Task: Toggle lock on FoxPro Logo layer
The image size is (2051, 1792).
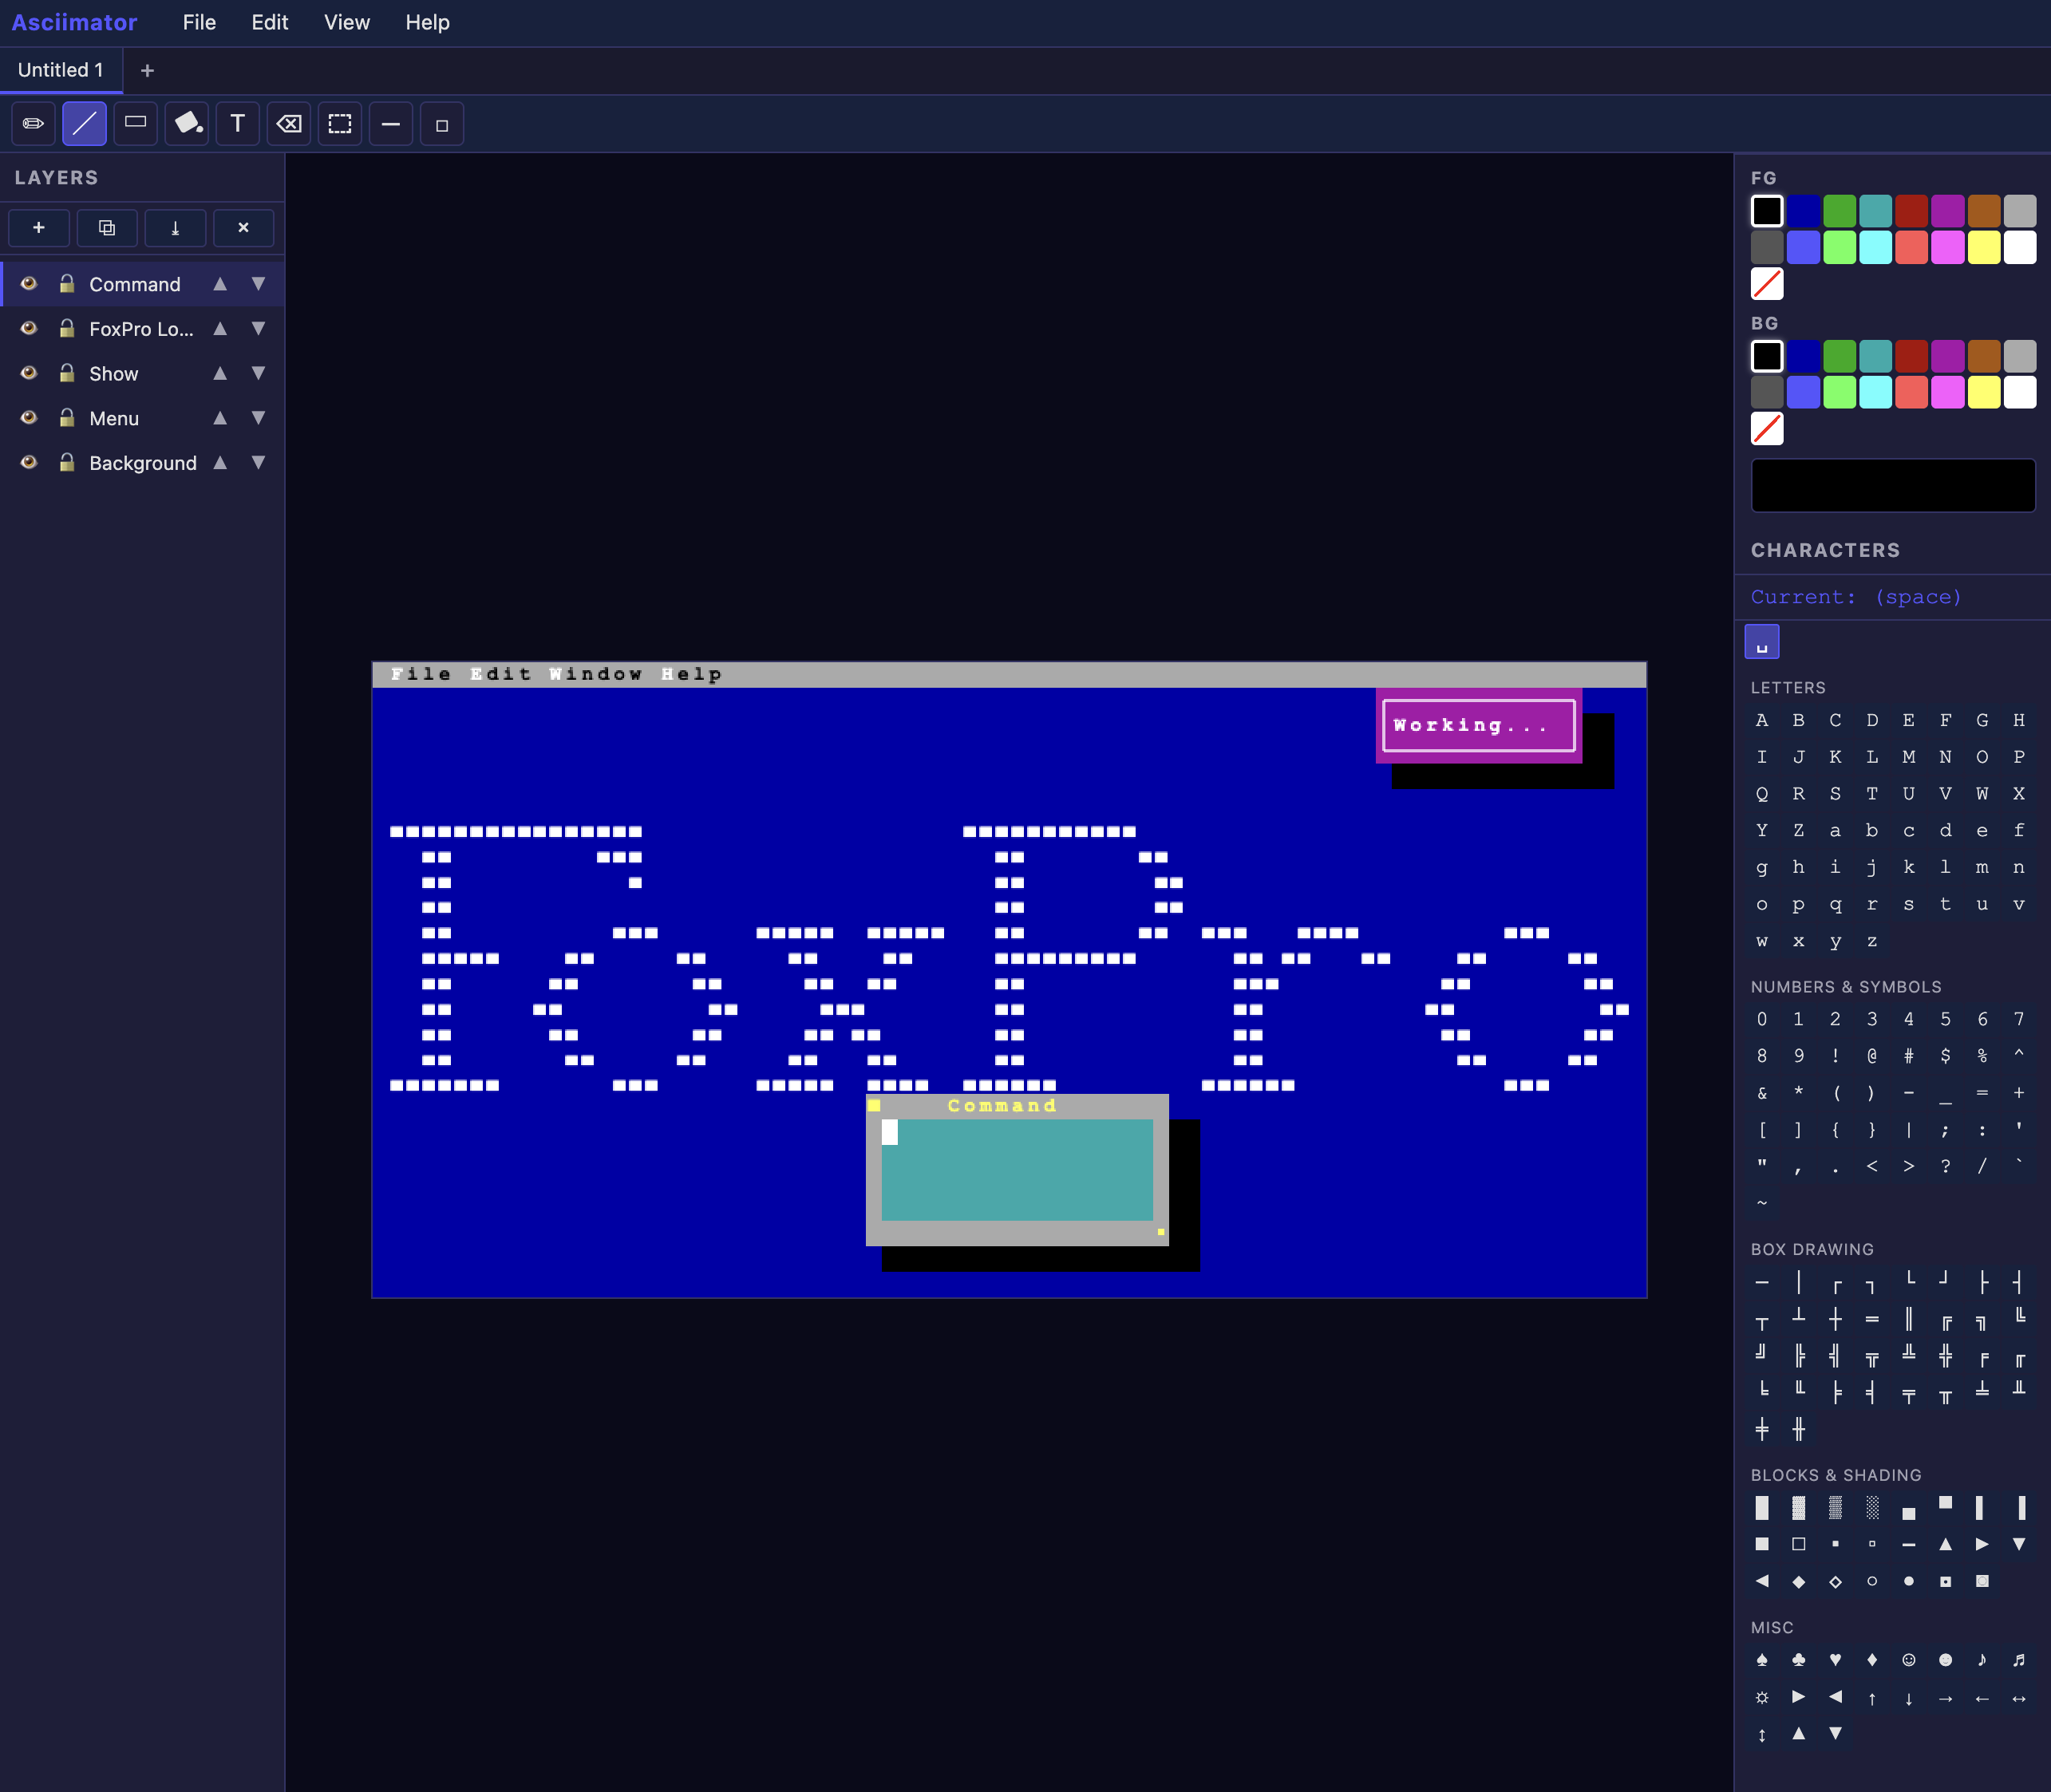Action: pos(67,328)
